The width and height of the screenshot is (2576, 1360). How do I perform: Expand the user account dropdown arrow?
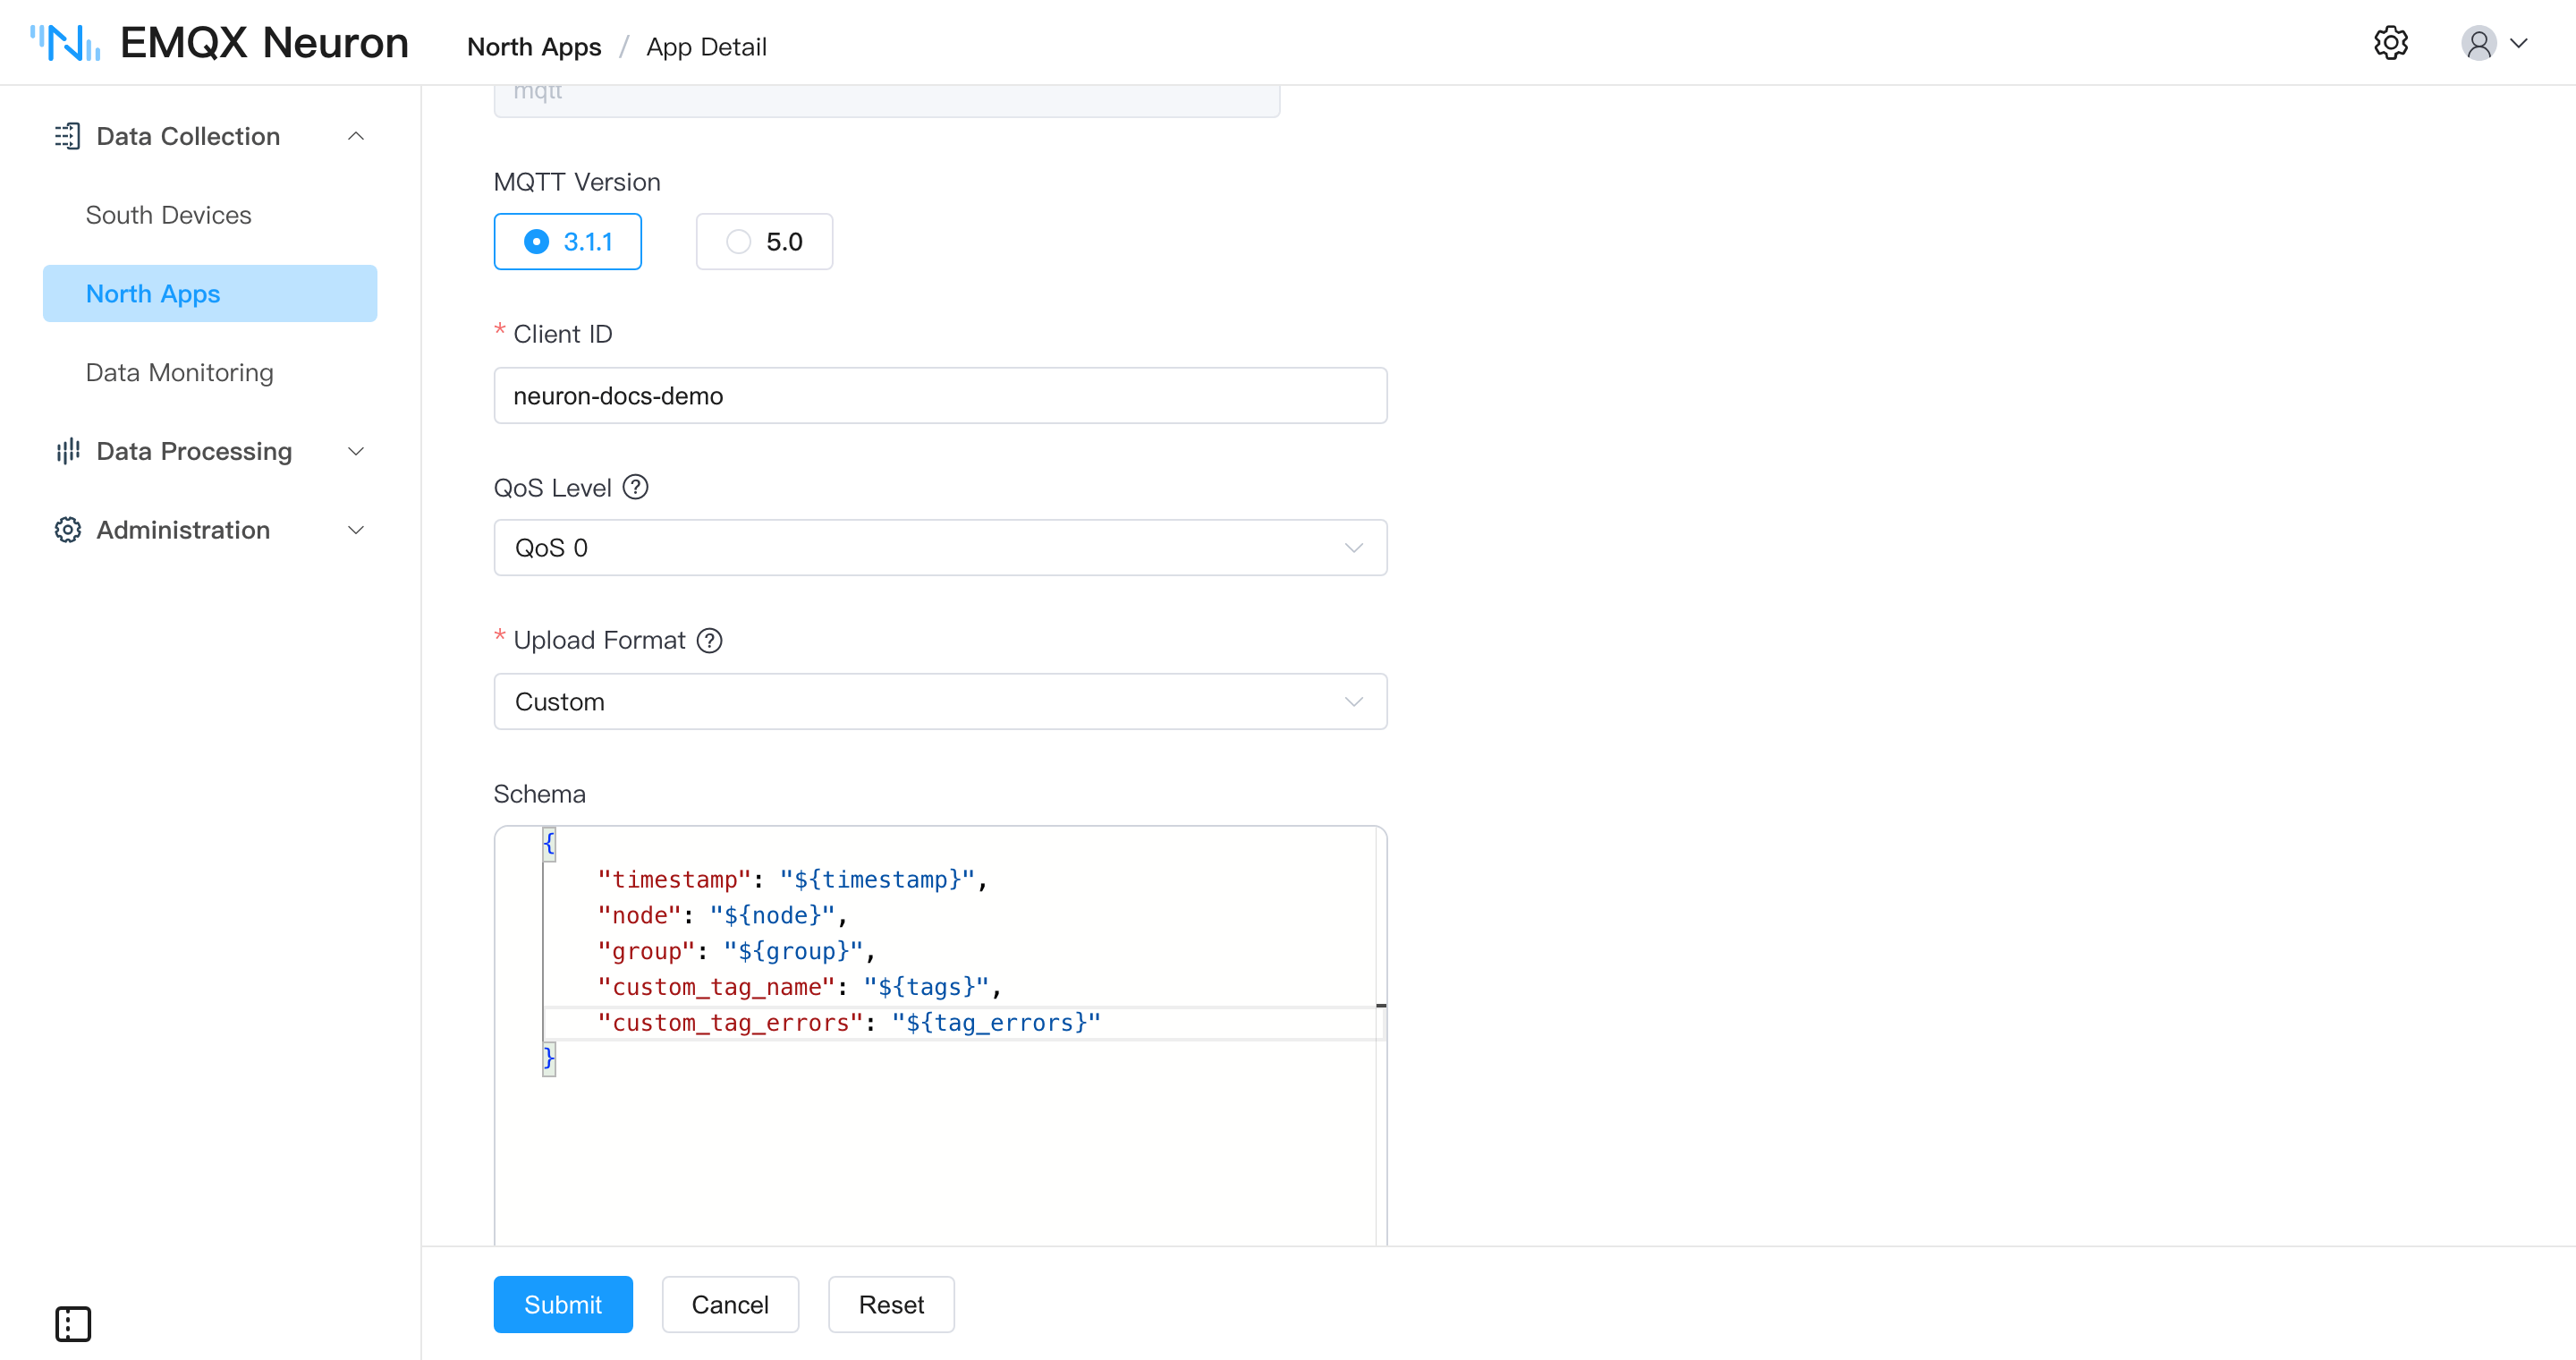pos(2519,43)
